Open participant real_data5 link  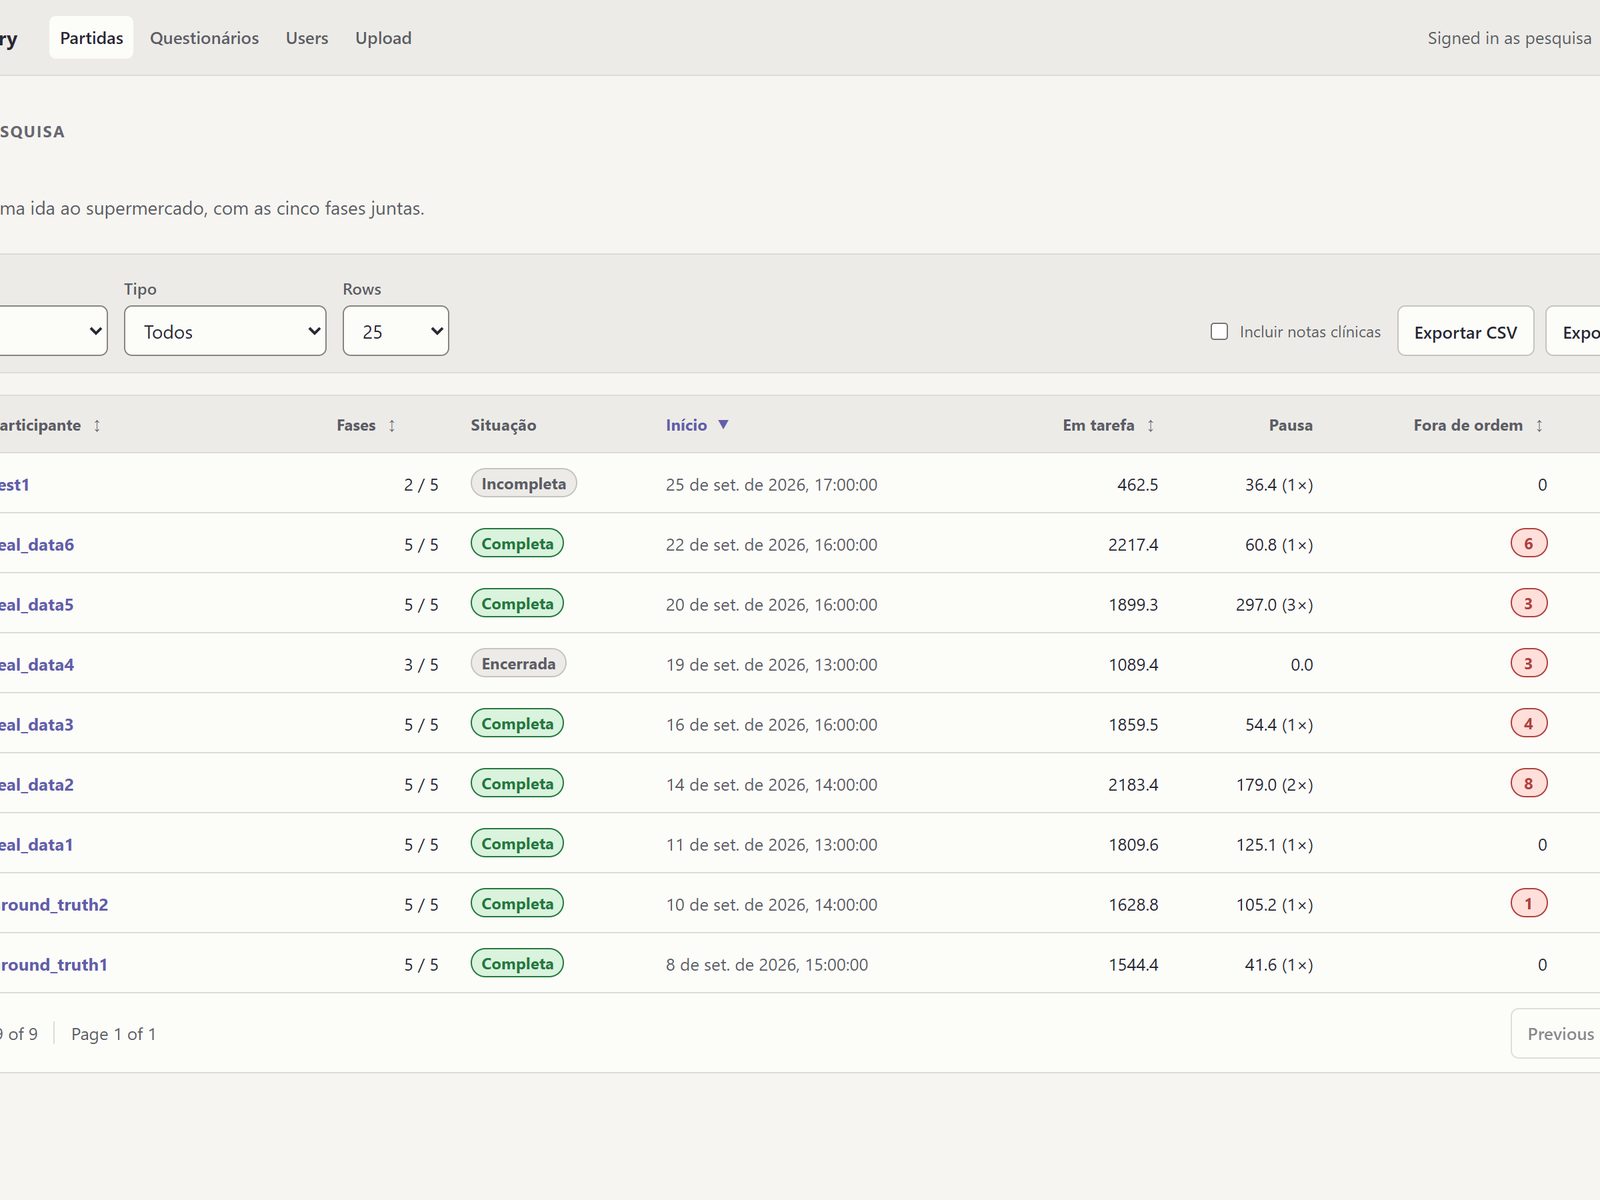point(37,605)
